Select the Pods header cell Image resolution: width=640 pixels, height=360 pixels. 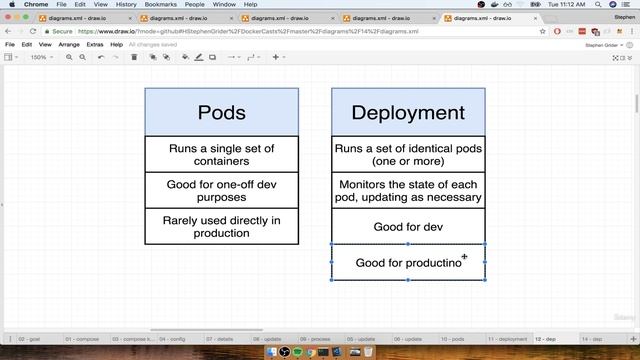click(x=222, y=112)
